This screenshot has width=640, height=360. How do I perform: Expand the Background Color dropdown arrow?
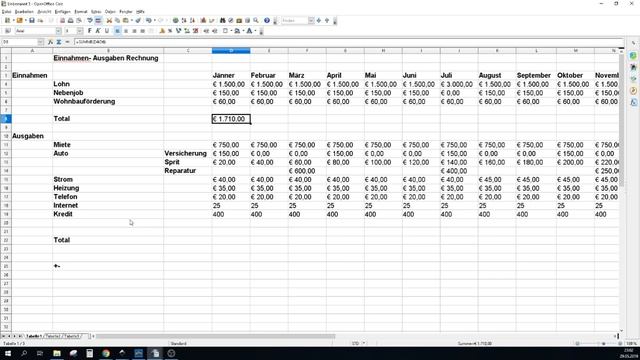[243, 31]
